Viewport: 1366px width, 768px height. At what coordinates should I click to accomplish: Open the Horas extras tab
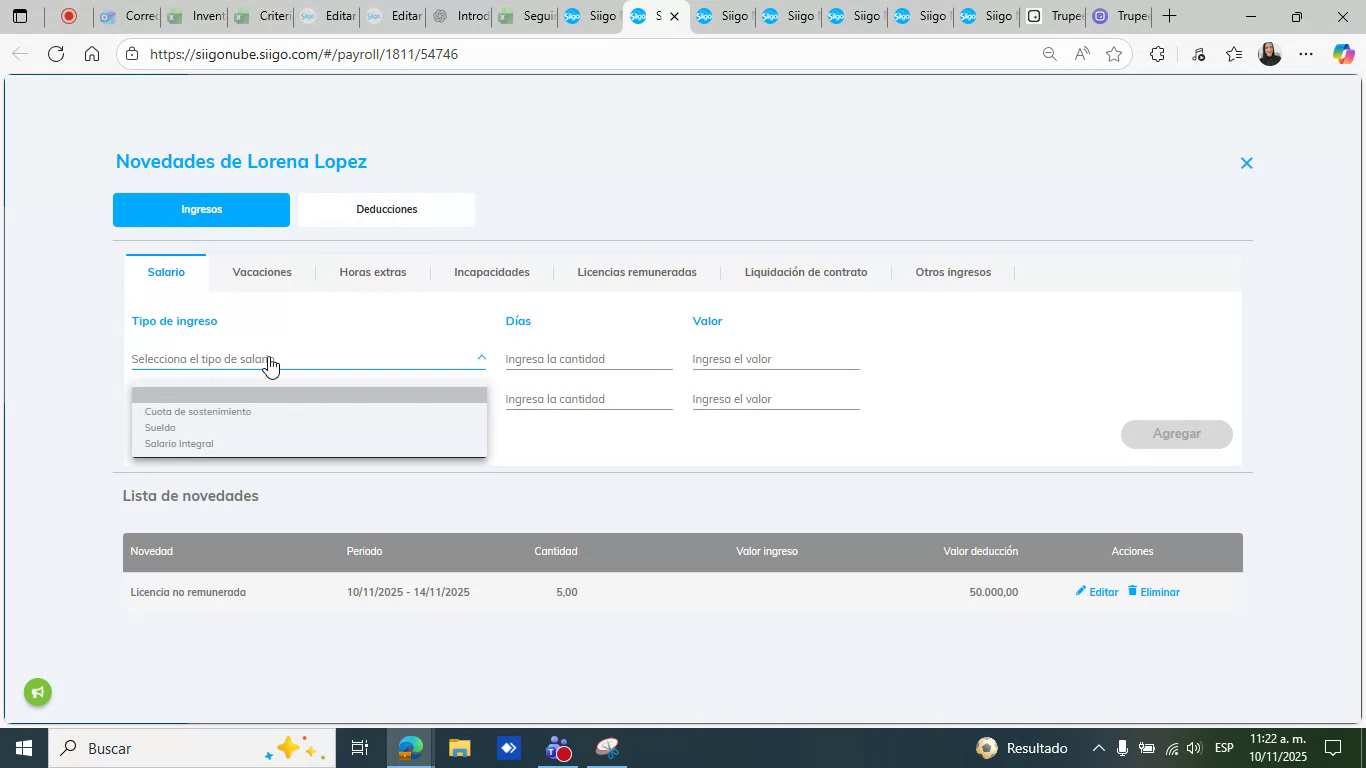point(372,272)
